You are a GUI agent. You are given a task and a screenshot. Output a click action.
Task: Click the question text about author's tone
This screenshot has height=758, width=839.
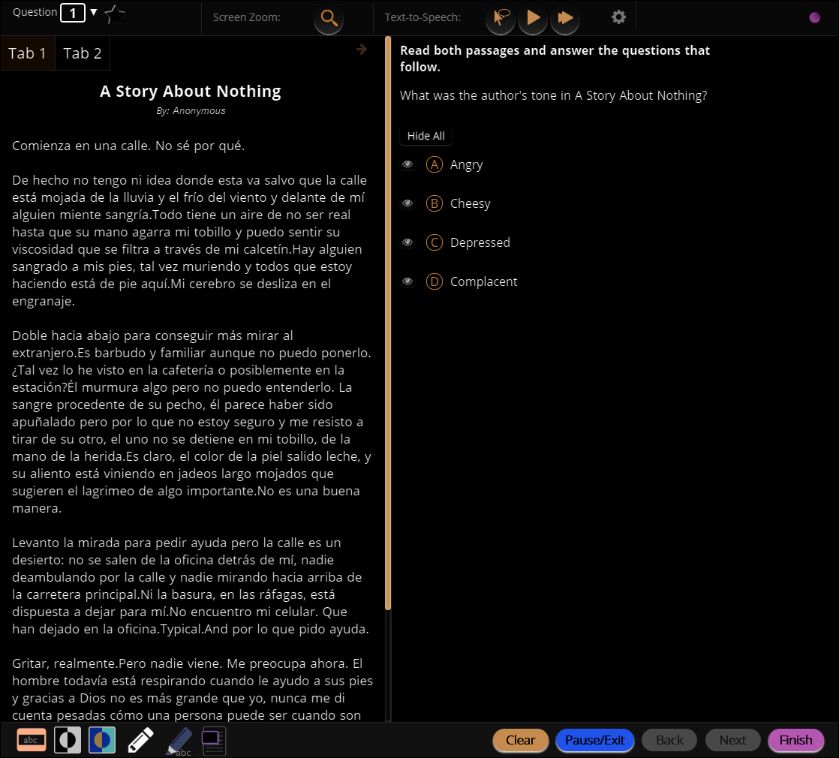click(553, 96)
